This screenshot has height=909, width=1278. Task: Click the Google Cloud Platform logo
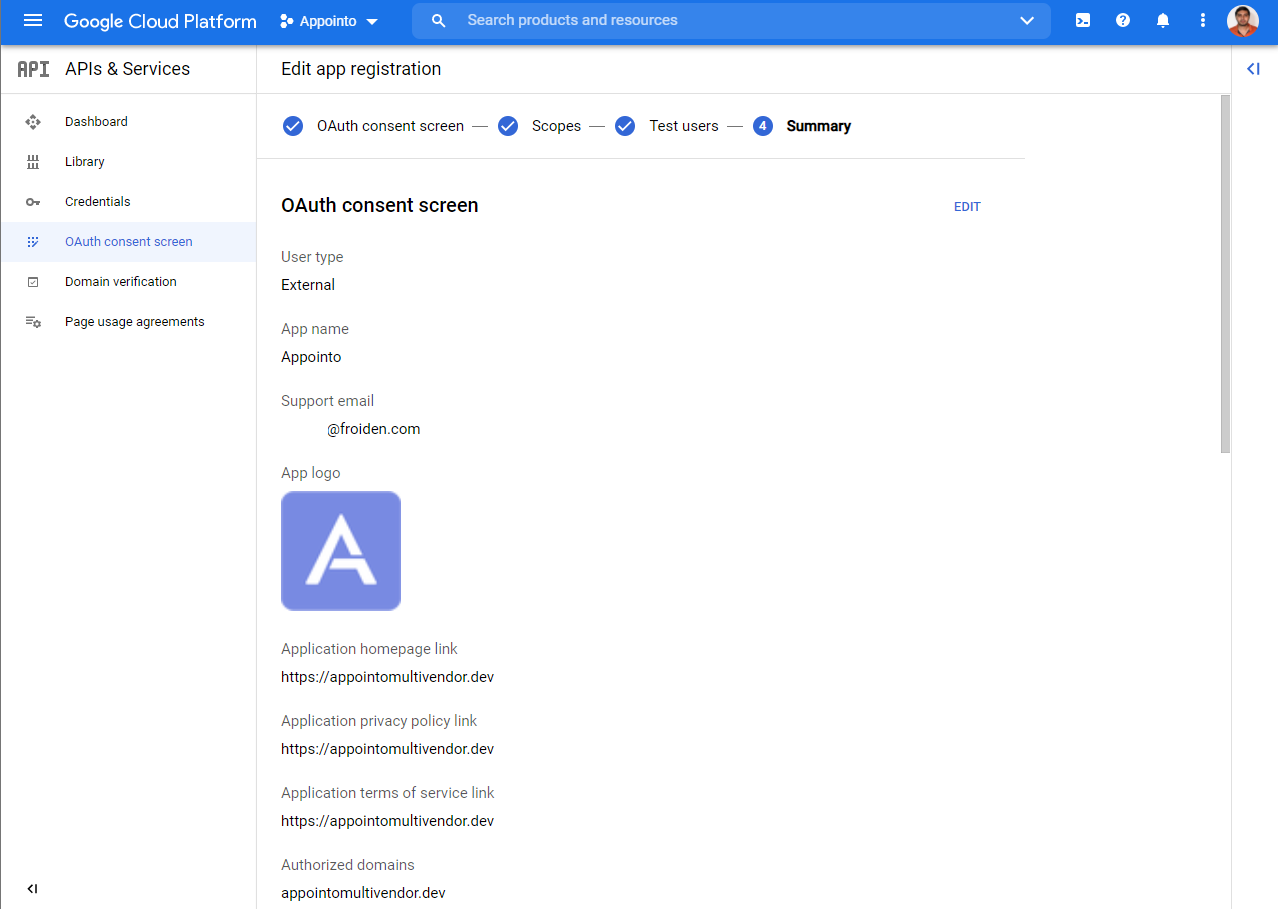pyautogui.click(x=160, y=21)
